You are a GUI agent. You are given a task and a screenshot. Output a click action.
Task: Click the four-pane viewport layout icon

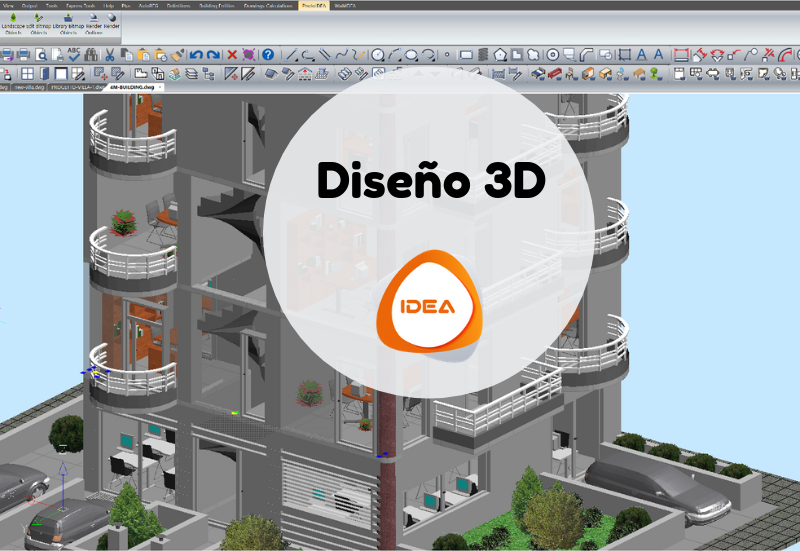pos(28,74)
